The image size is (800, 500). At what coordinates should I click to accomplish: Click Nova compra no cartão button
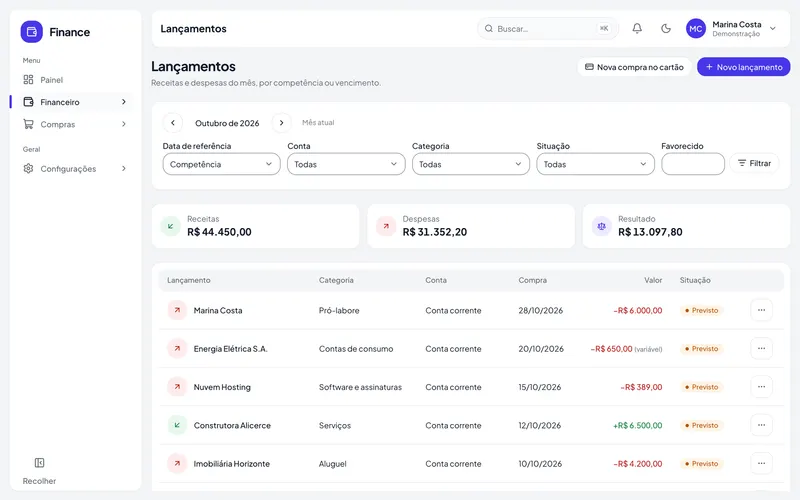coord(634,67)
